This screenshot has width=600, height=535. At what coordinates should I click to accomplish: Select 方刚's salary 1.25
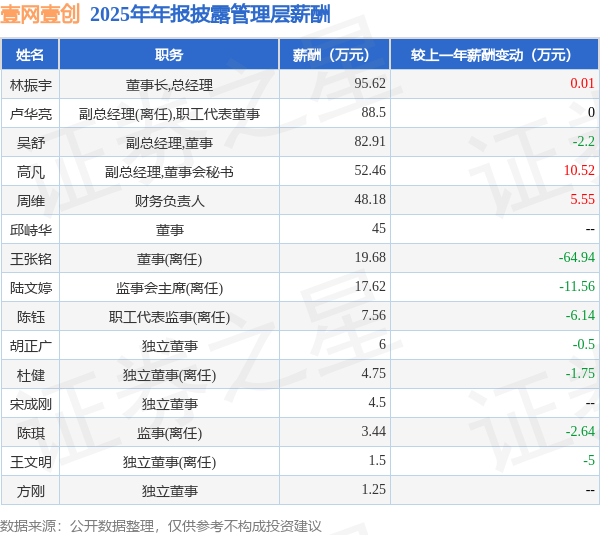[x=373, y=489]
